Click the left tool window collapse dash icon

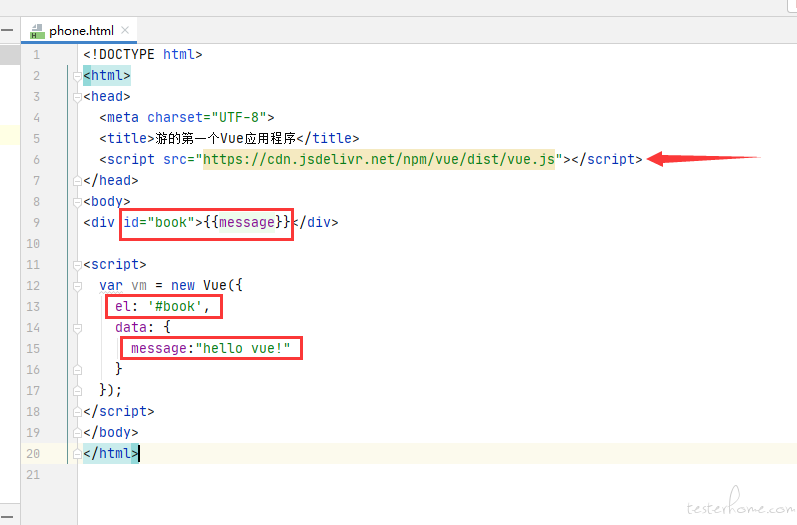7,30
